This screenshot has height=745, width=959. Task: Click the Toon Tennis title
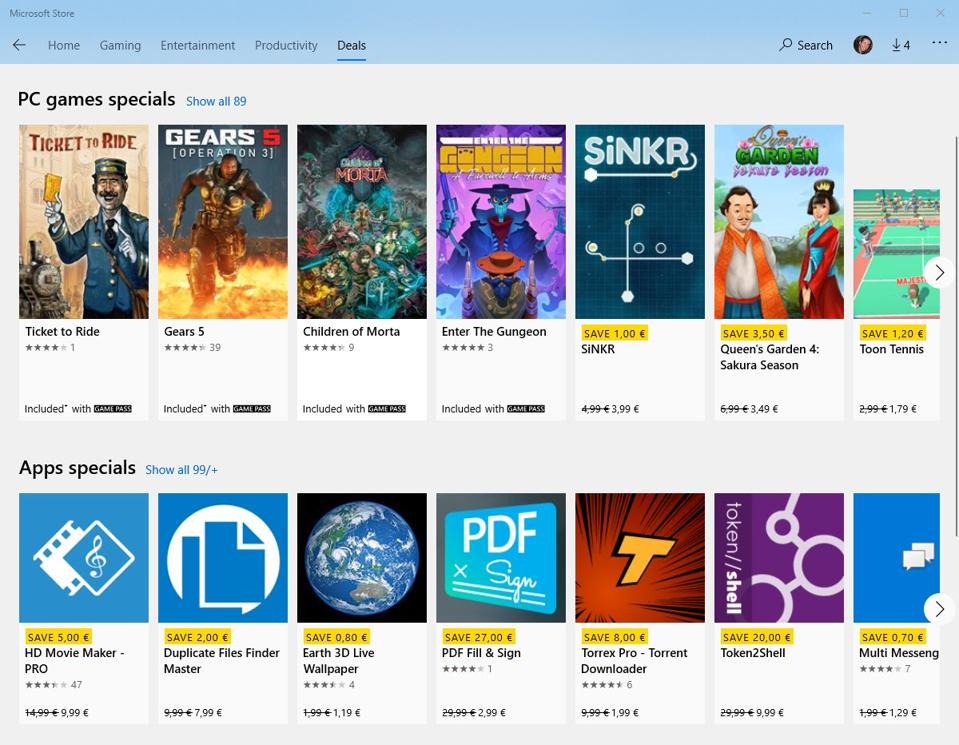click(x=891, y=349)
